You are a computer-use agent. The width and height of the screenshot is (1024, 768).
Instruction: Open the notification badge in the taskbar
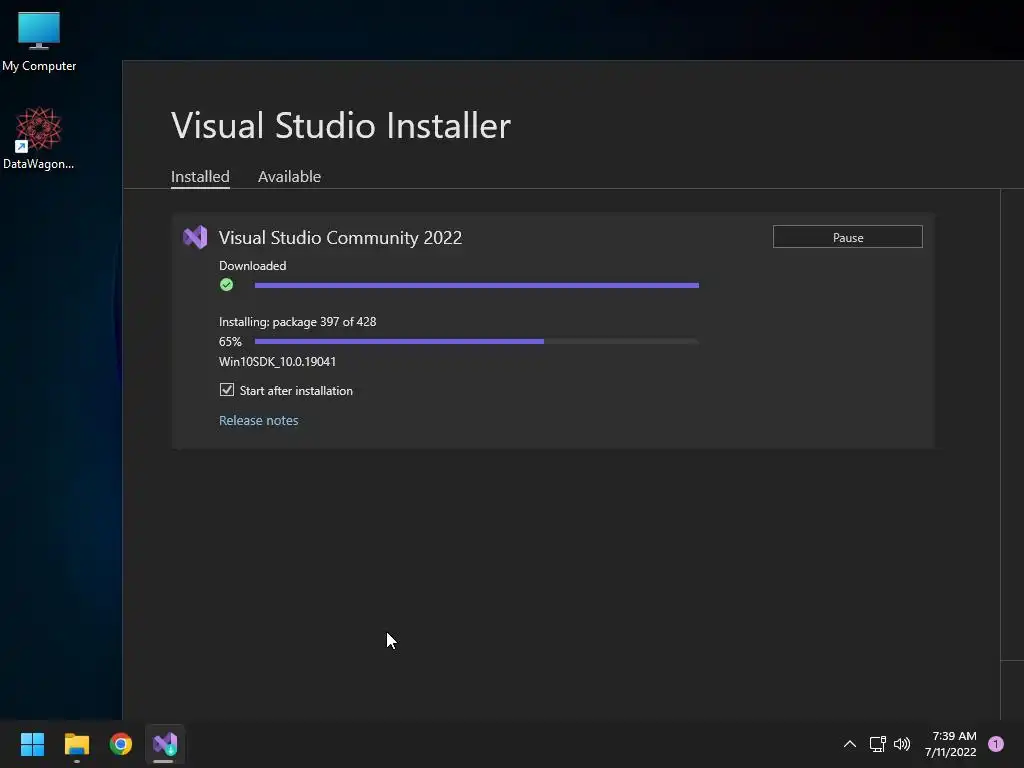coord(996,744)
